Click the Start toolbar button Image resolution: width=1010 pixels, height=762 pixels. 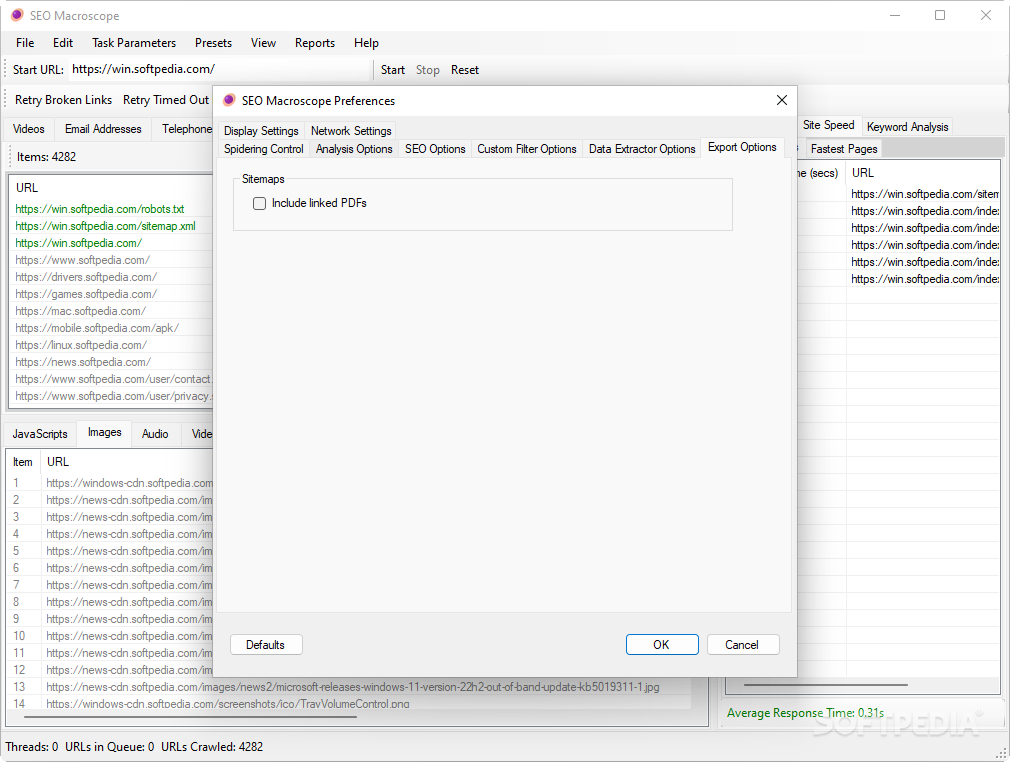pyautogui.click(x=392, y=70)
